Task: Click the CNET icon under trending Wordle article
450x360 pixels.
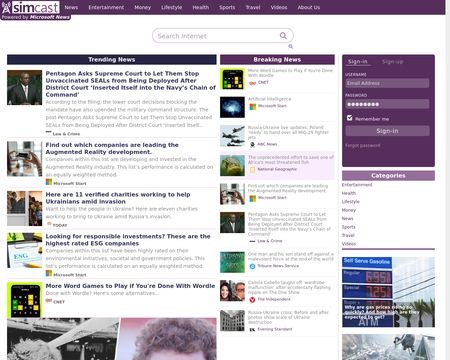Action: 49,301
